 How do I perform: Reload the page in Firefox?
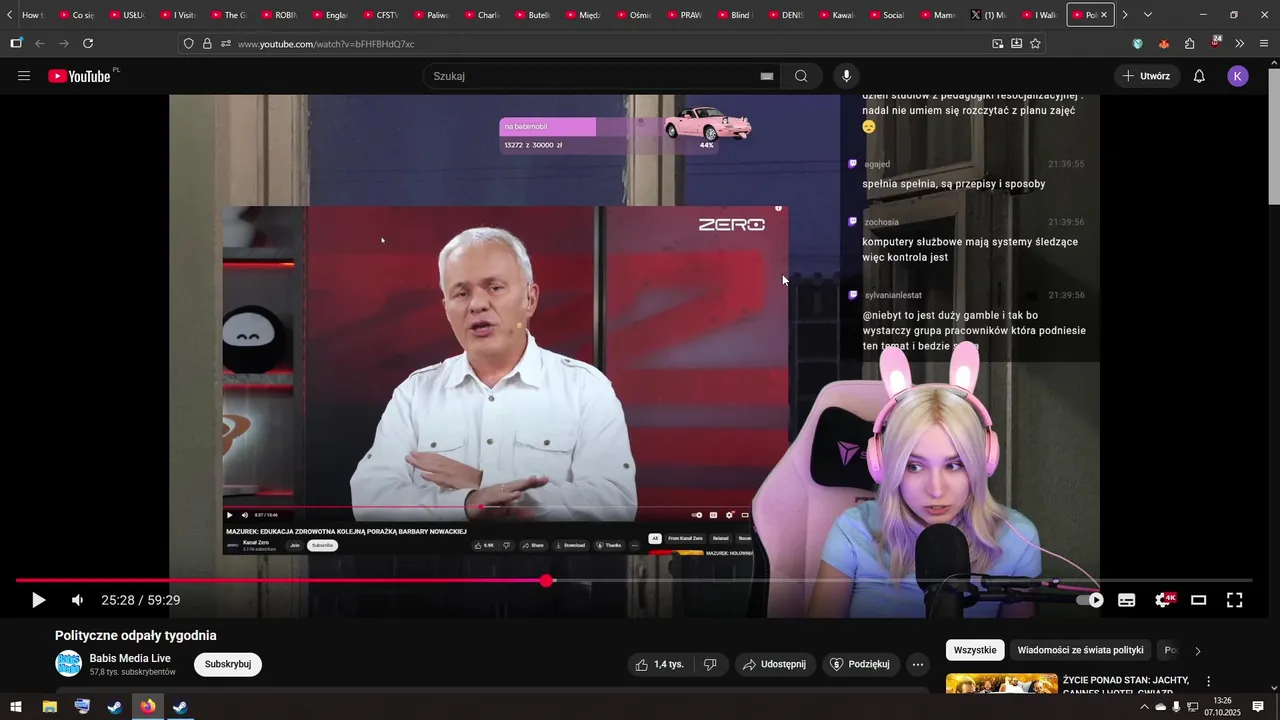coord(88,44)
